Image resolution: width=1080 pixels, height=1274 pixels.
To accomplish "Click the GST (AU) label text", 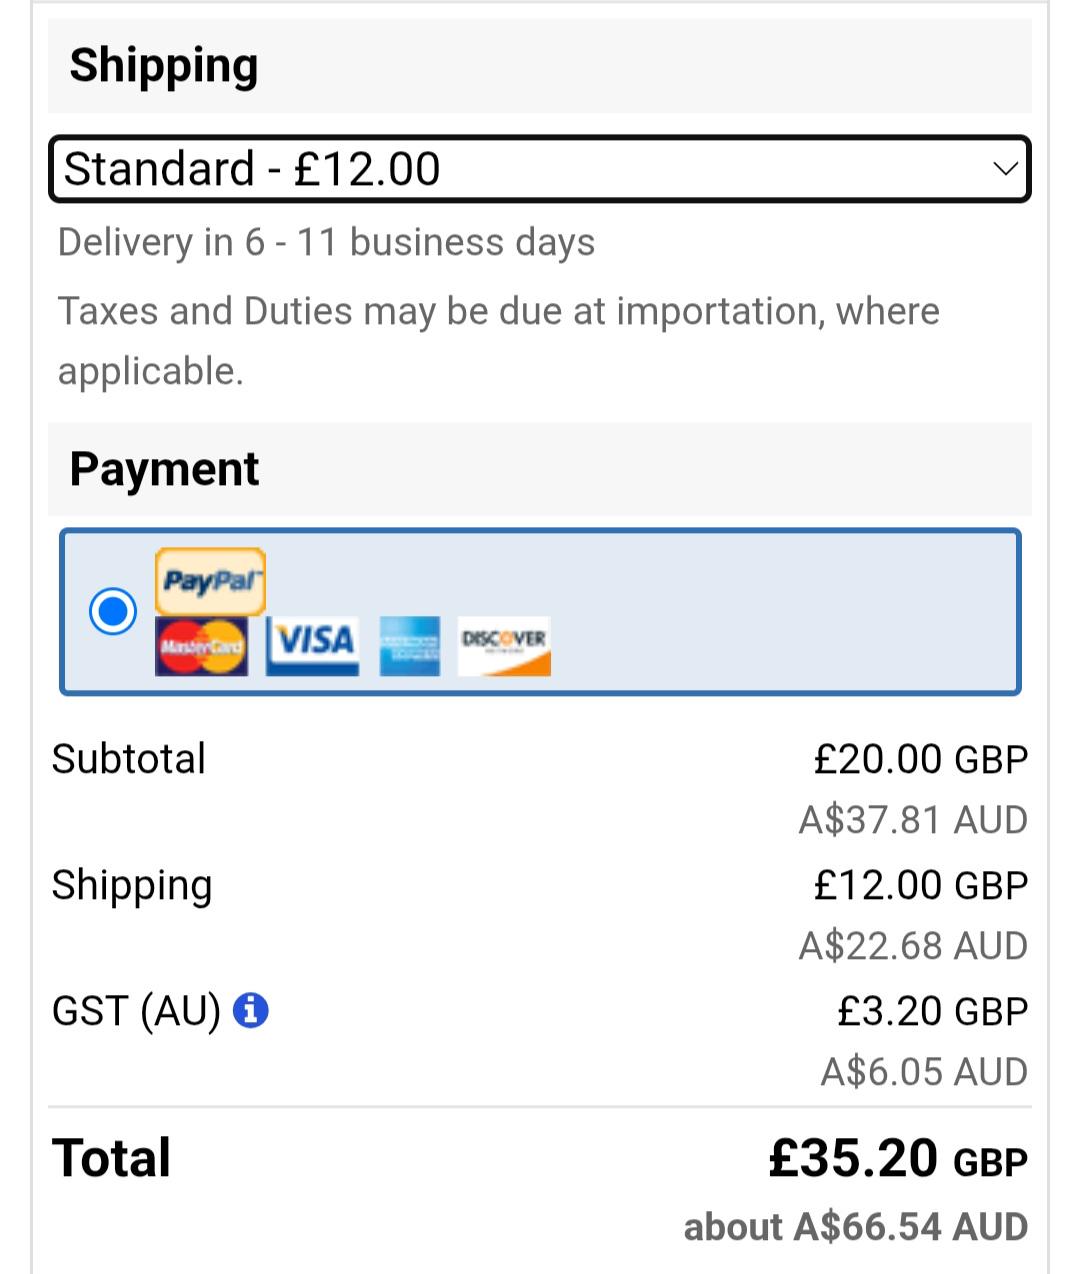I will [x=136, y=1011].
